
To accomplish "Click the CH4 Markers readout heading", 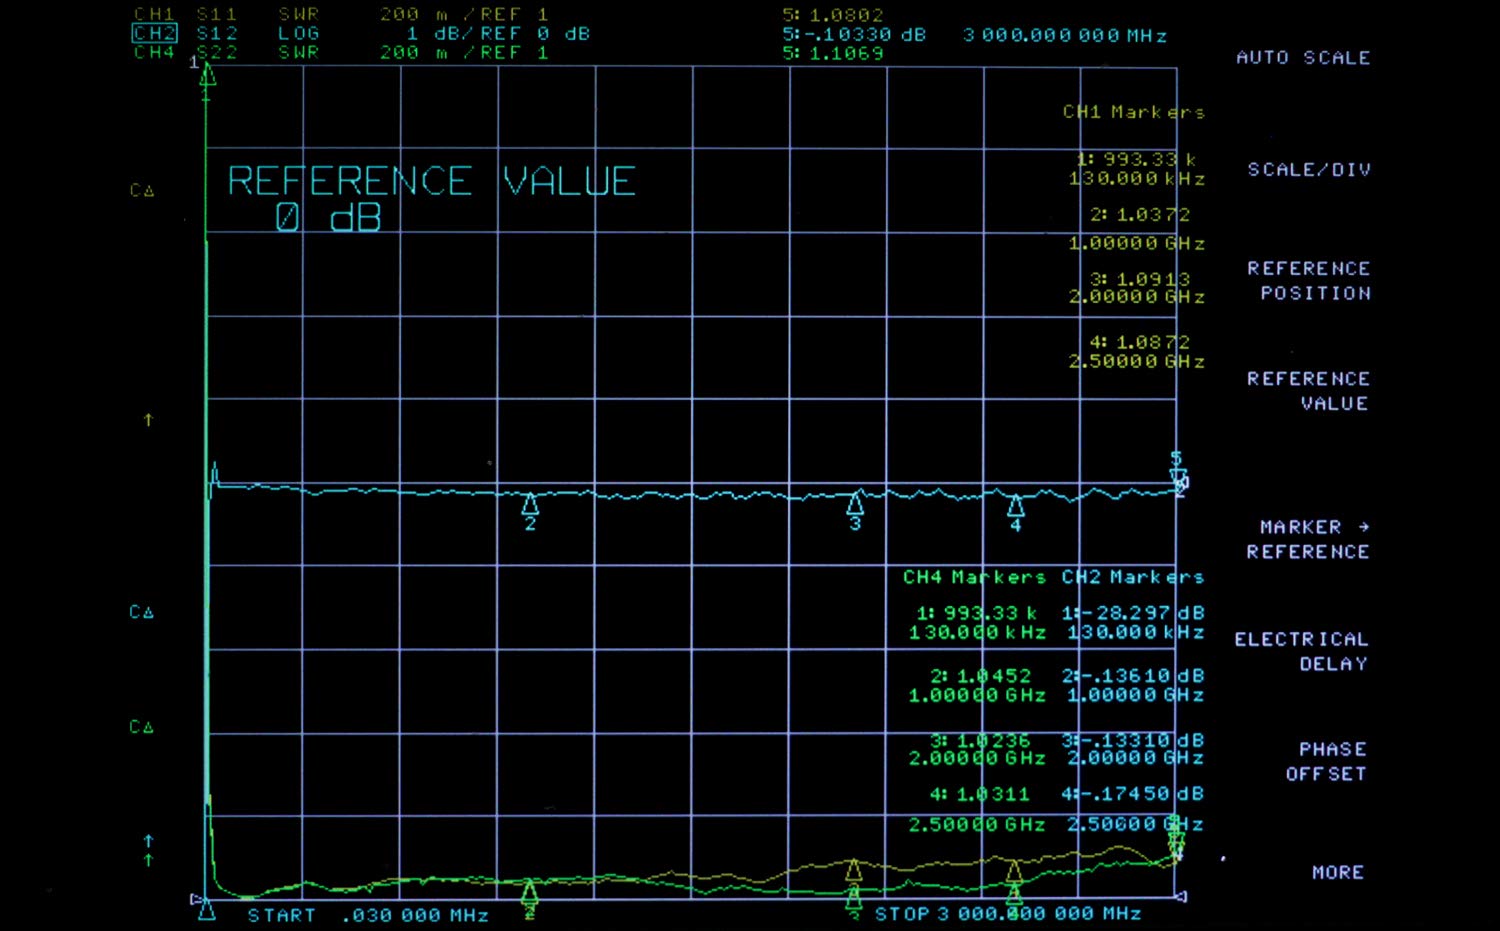I will tap(974, 577).
